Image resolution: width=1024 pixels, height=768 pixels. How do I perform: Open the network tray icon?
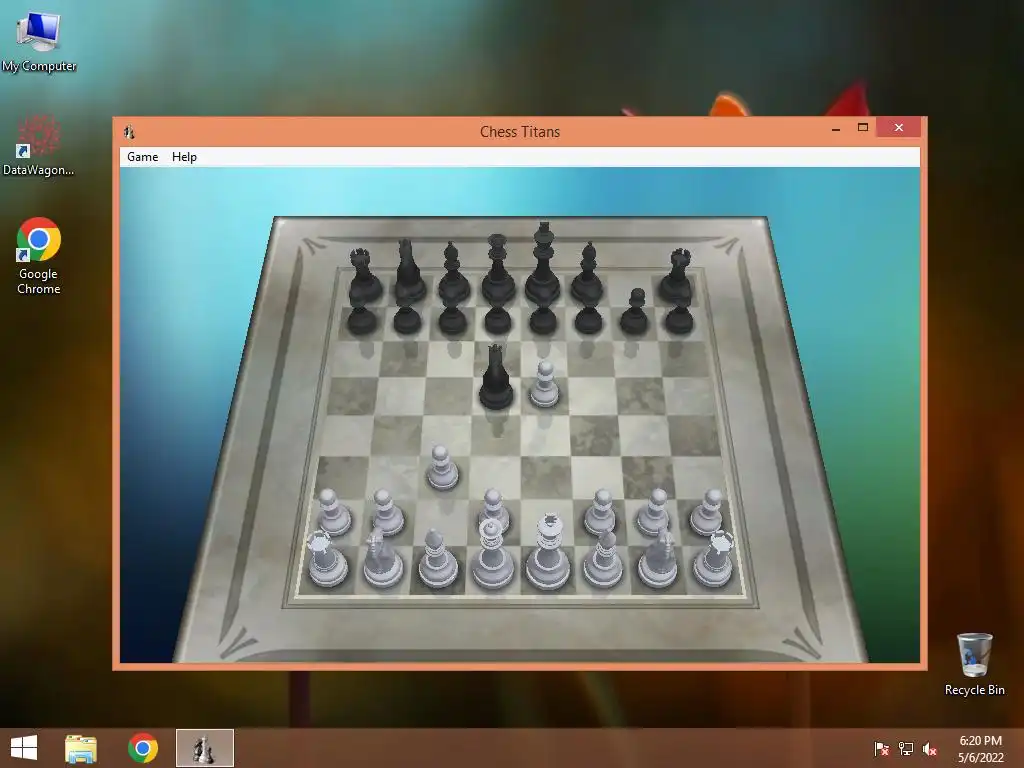[x=906, y=749]
